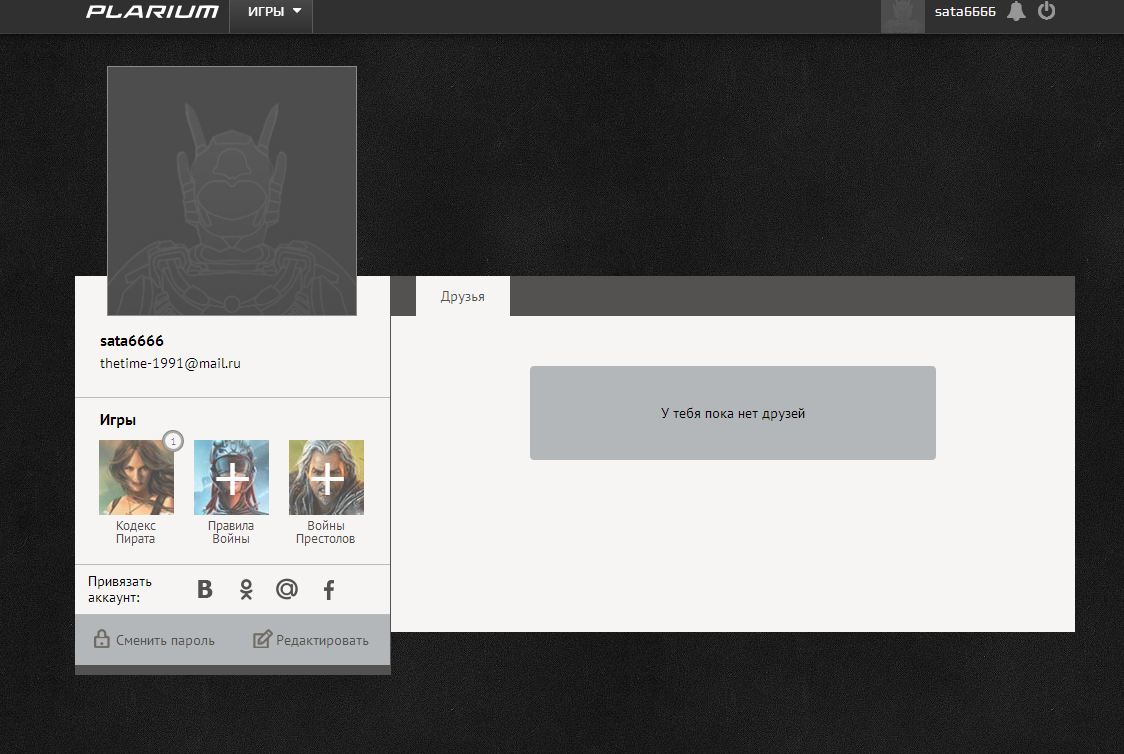The width and height of the screenshot is (1124, 754).
Task: Open notifications bell icon
Action: pos(1016,11)
